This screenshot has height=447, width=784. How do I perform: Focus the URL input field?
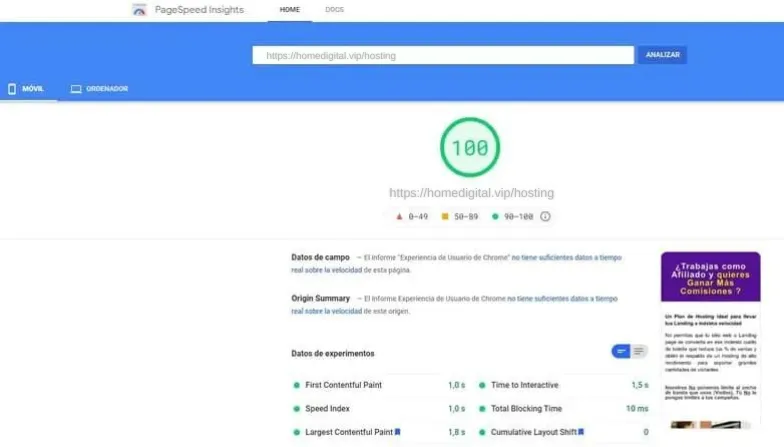[x=443, y=55]
